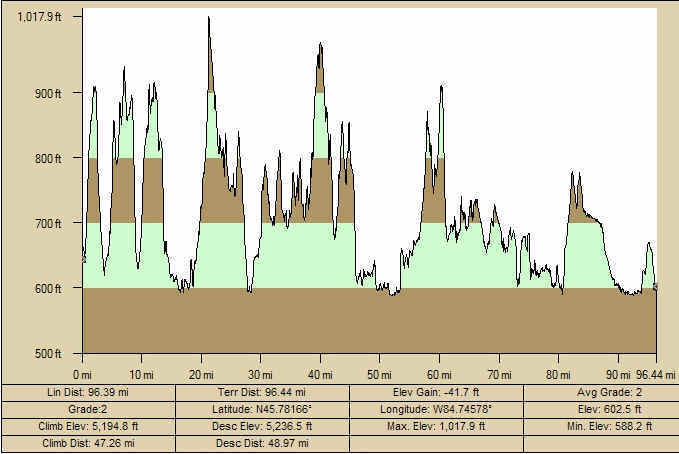Click the 50 mi label on distance axis
Image resolution: width=679 pixels, height=454 pixels.
click(x=379, y=374)
